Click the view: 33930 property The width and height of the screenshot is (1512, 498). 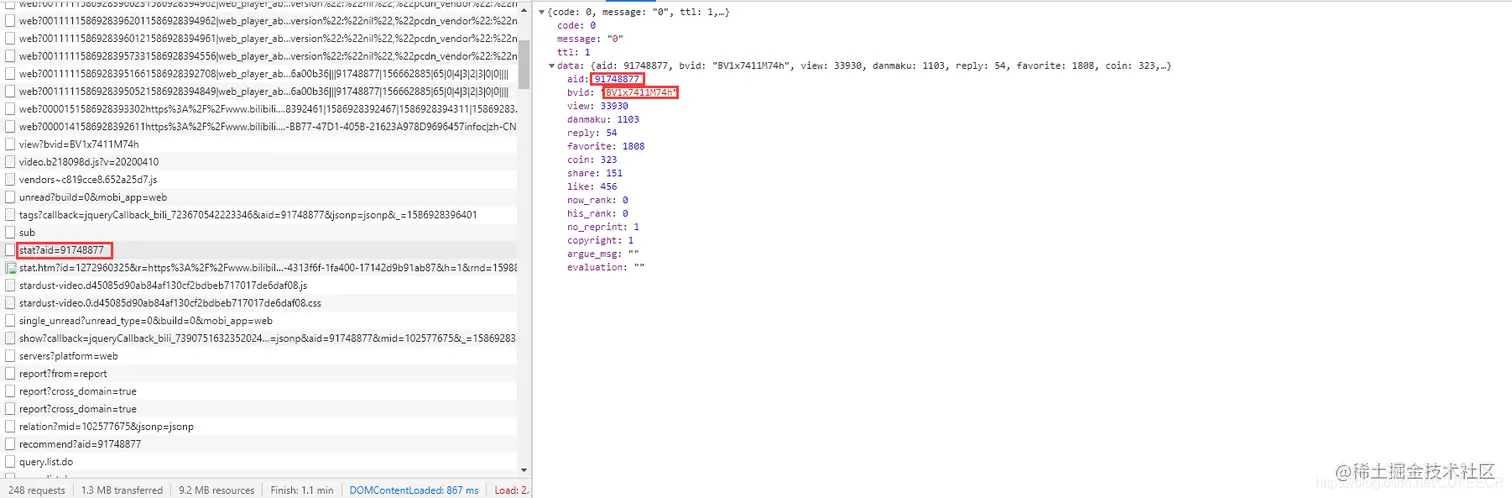click(x=598, y=106)
